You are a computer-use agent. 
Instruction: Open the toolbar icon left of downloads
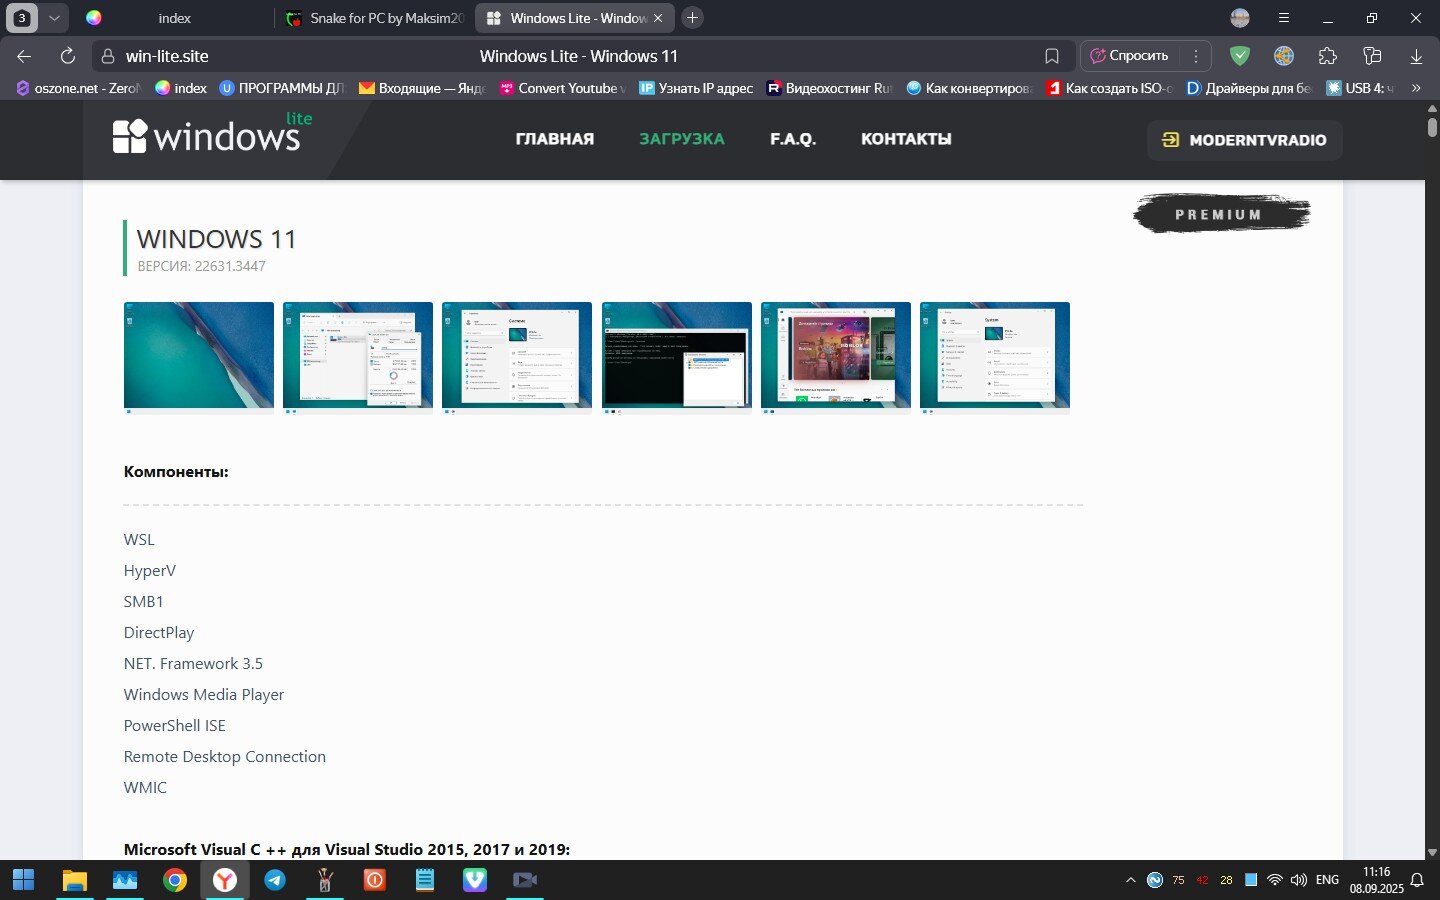[x=1372, y=56]
